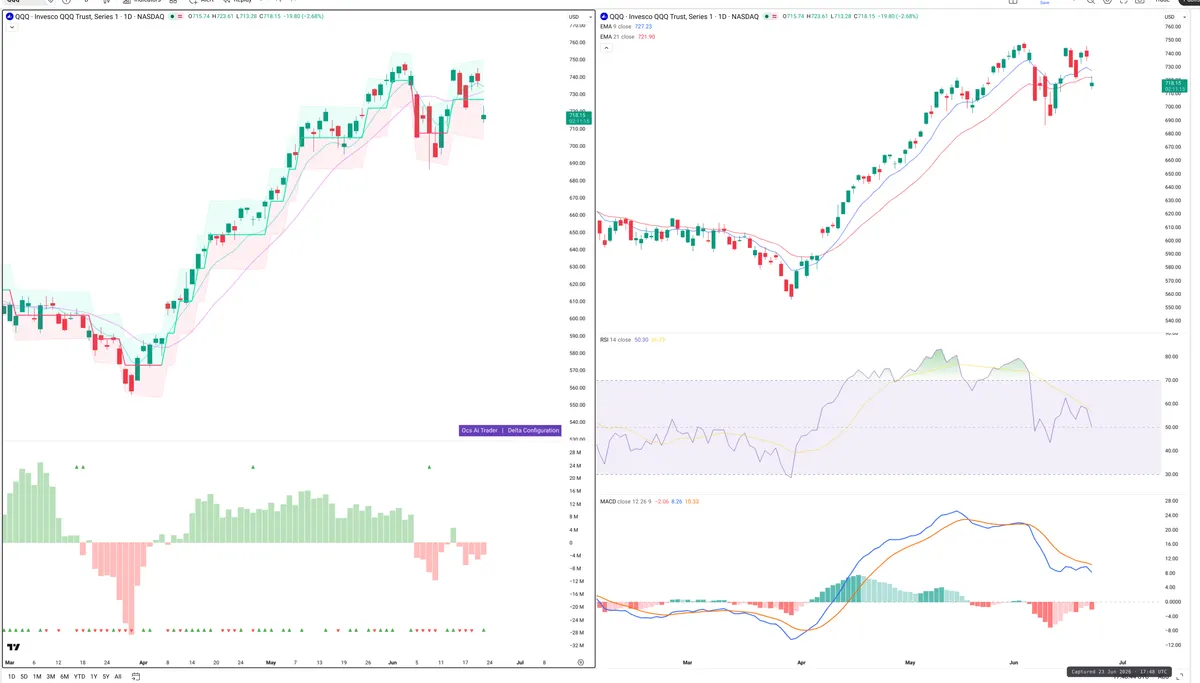Click the 70.00 level on RSI axis
The image size is (1200, 683).
pos(1171,380)
